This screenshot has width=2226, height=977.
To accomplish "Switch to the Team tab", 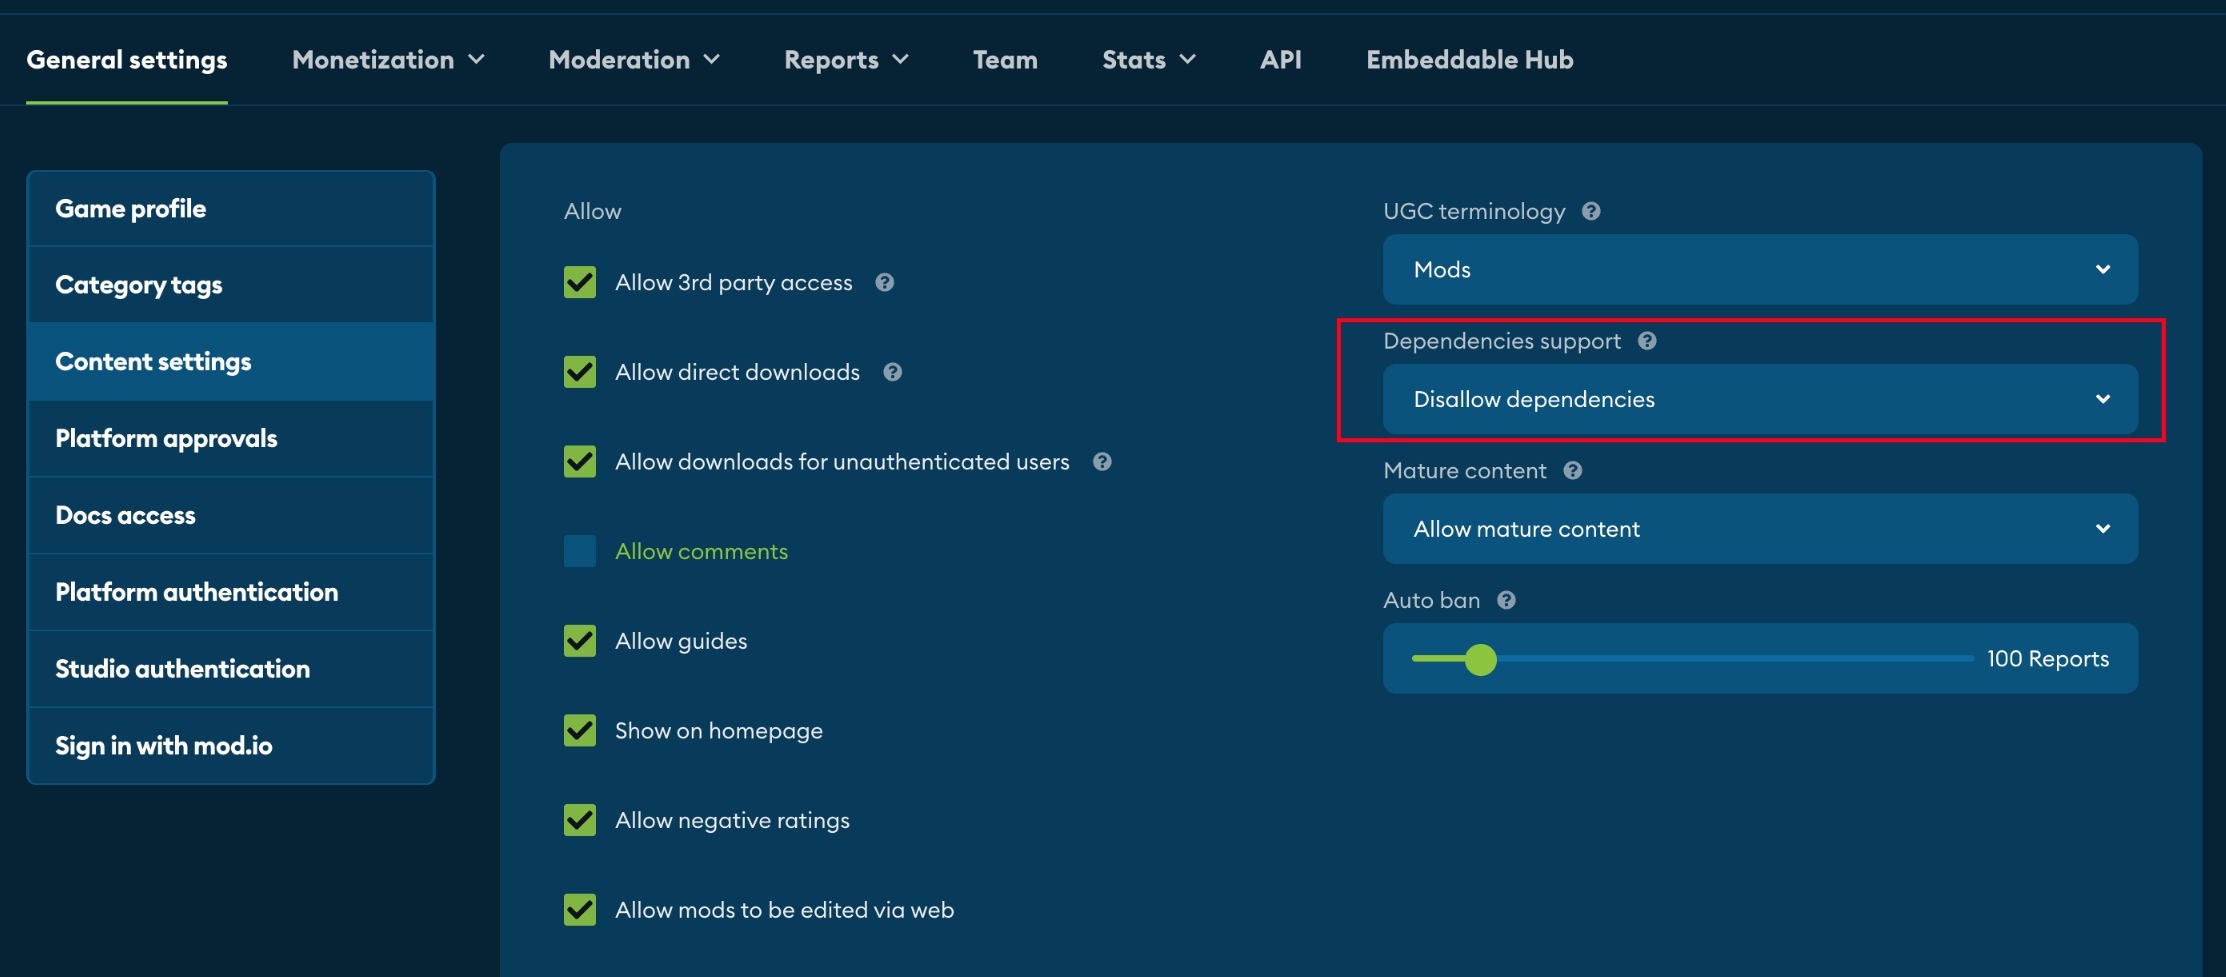I will pyautogui.click(x=1005, y=60).
